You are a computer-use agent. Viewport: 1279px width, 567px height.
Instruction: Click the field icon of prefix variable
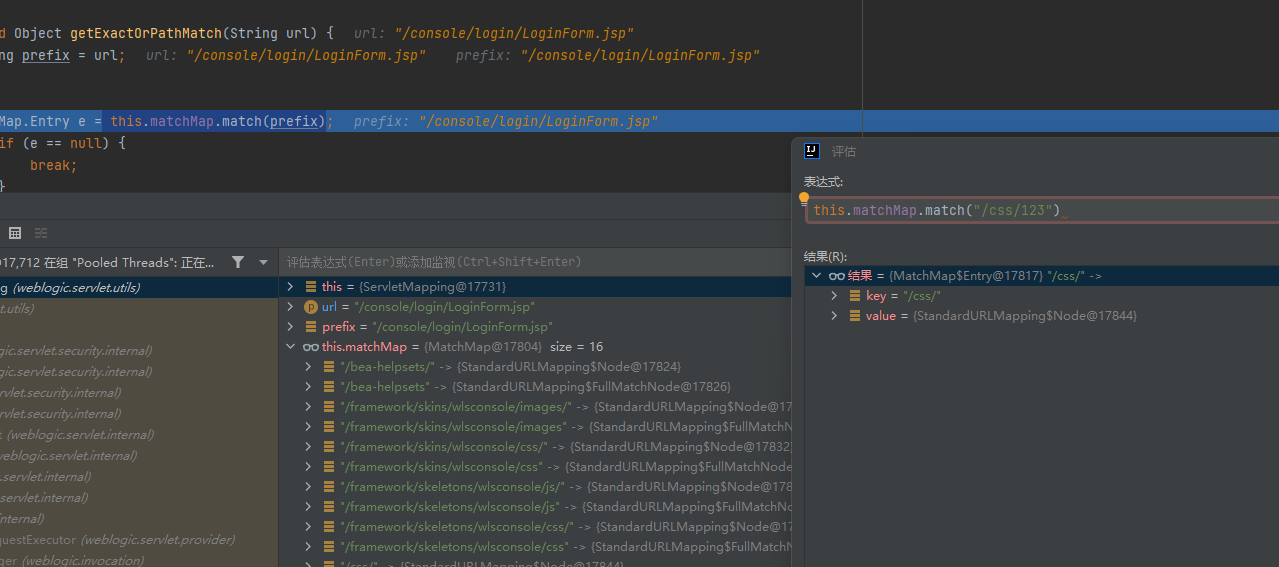(x=311, y=327)
